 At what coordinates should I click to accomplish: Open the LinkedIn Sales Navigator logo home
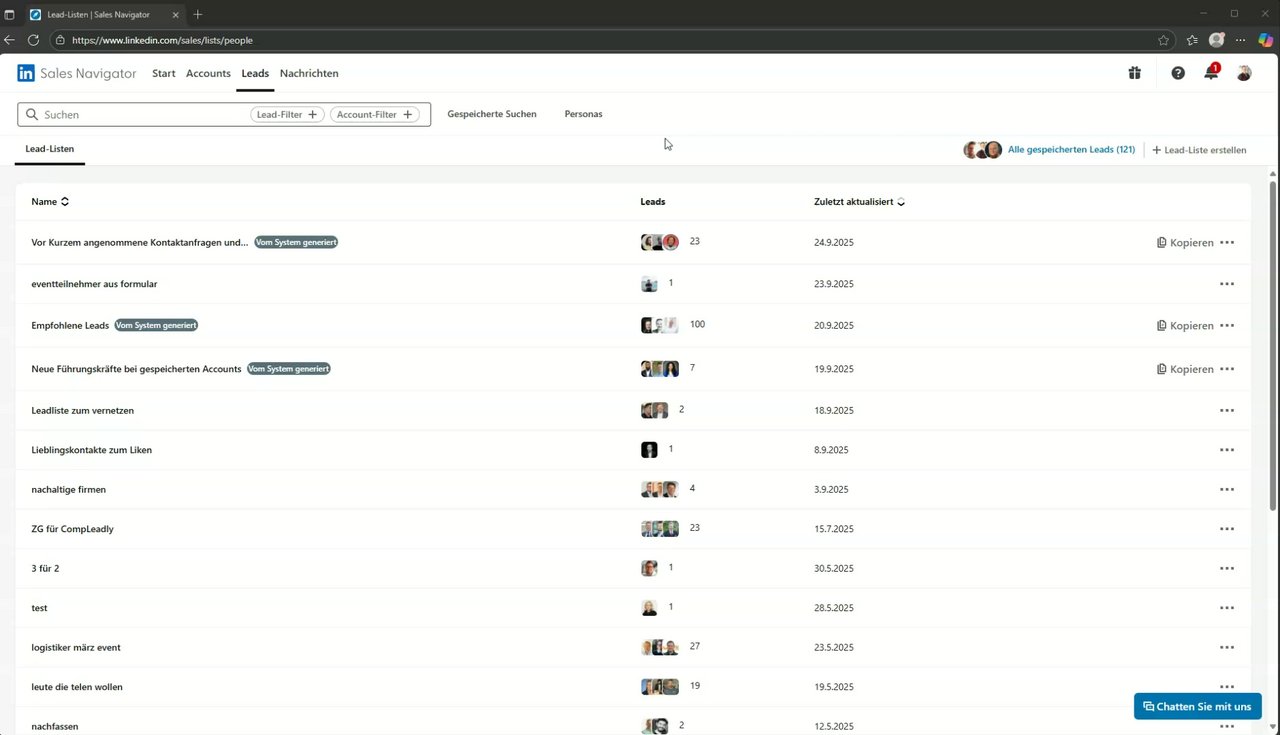(76, 73)
